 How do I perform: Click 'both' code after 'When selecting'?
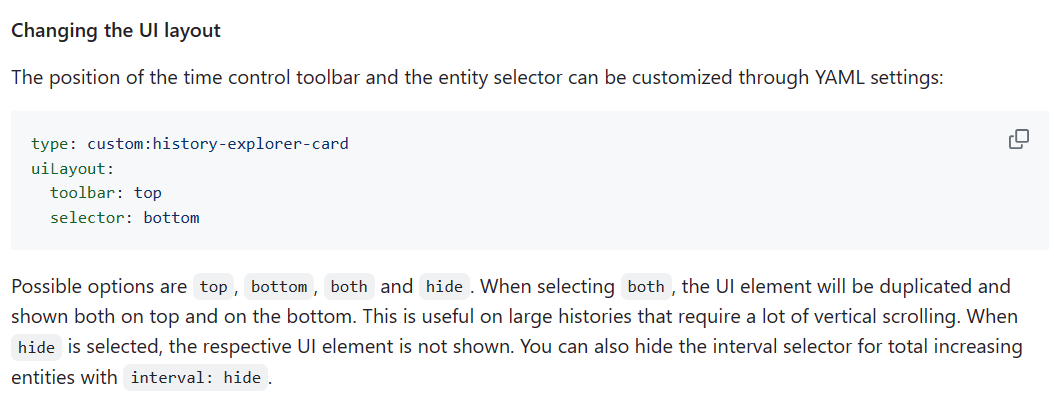click(x=645, y=287)
